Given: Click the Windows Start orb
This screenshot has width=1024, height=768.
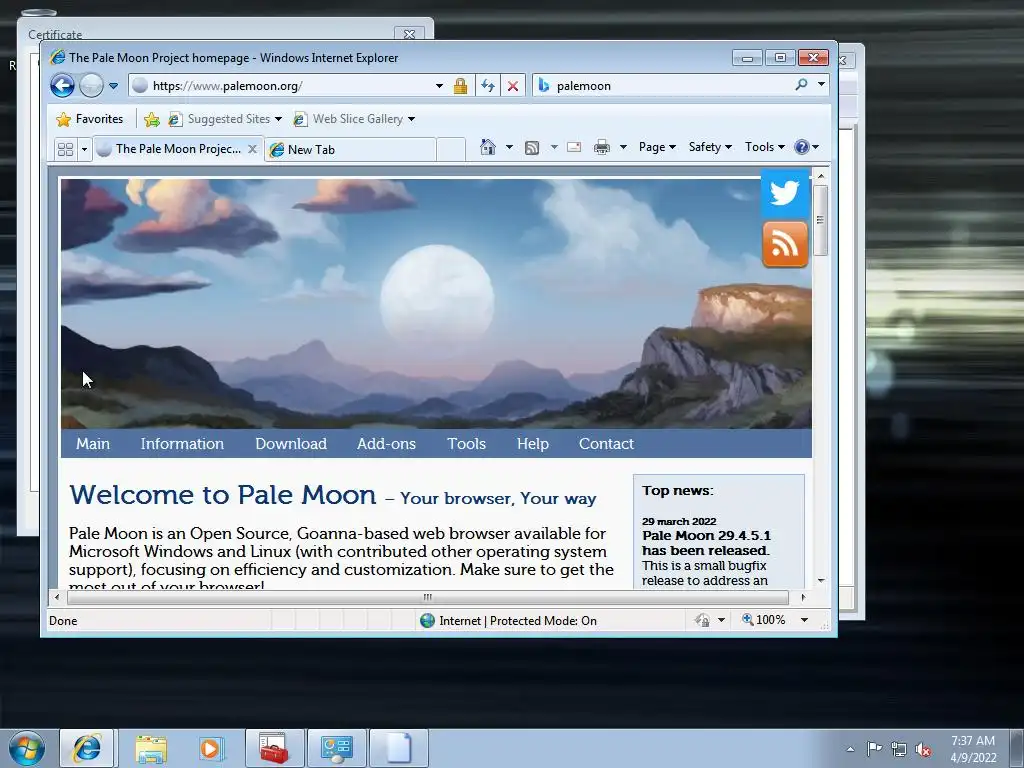Looking at the screenshot, I should [x=26, y=748].
